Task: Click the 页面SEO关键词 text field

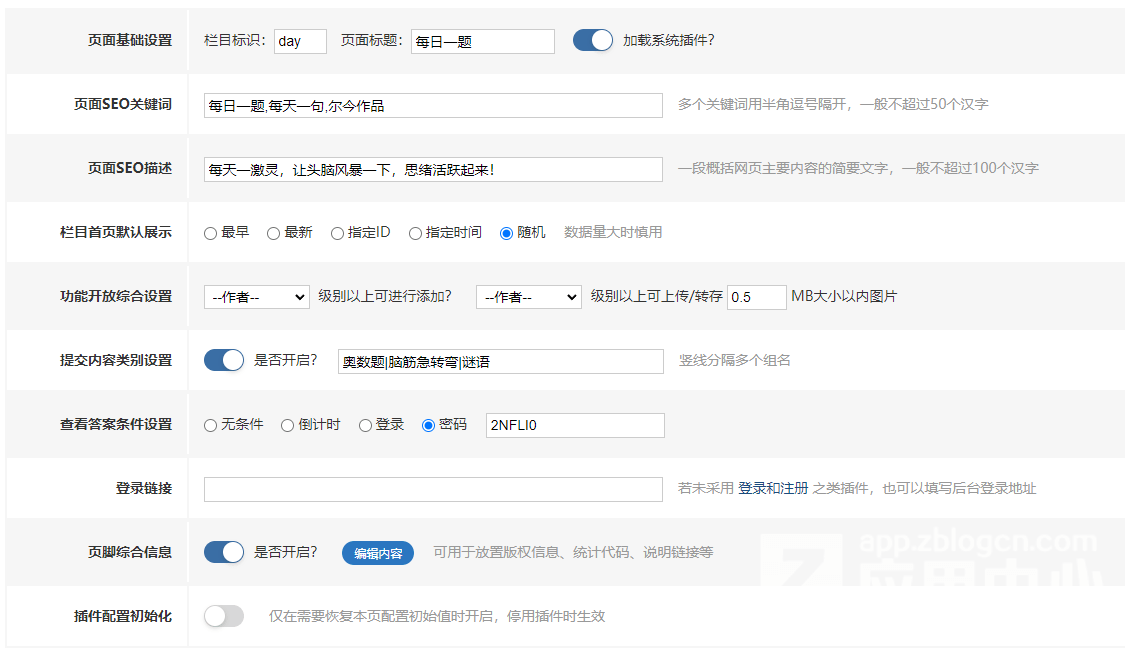Action: point(432,105)
